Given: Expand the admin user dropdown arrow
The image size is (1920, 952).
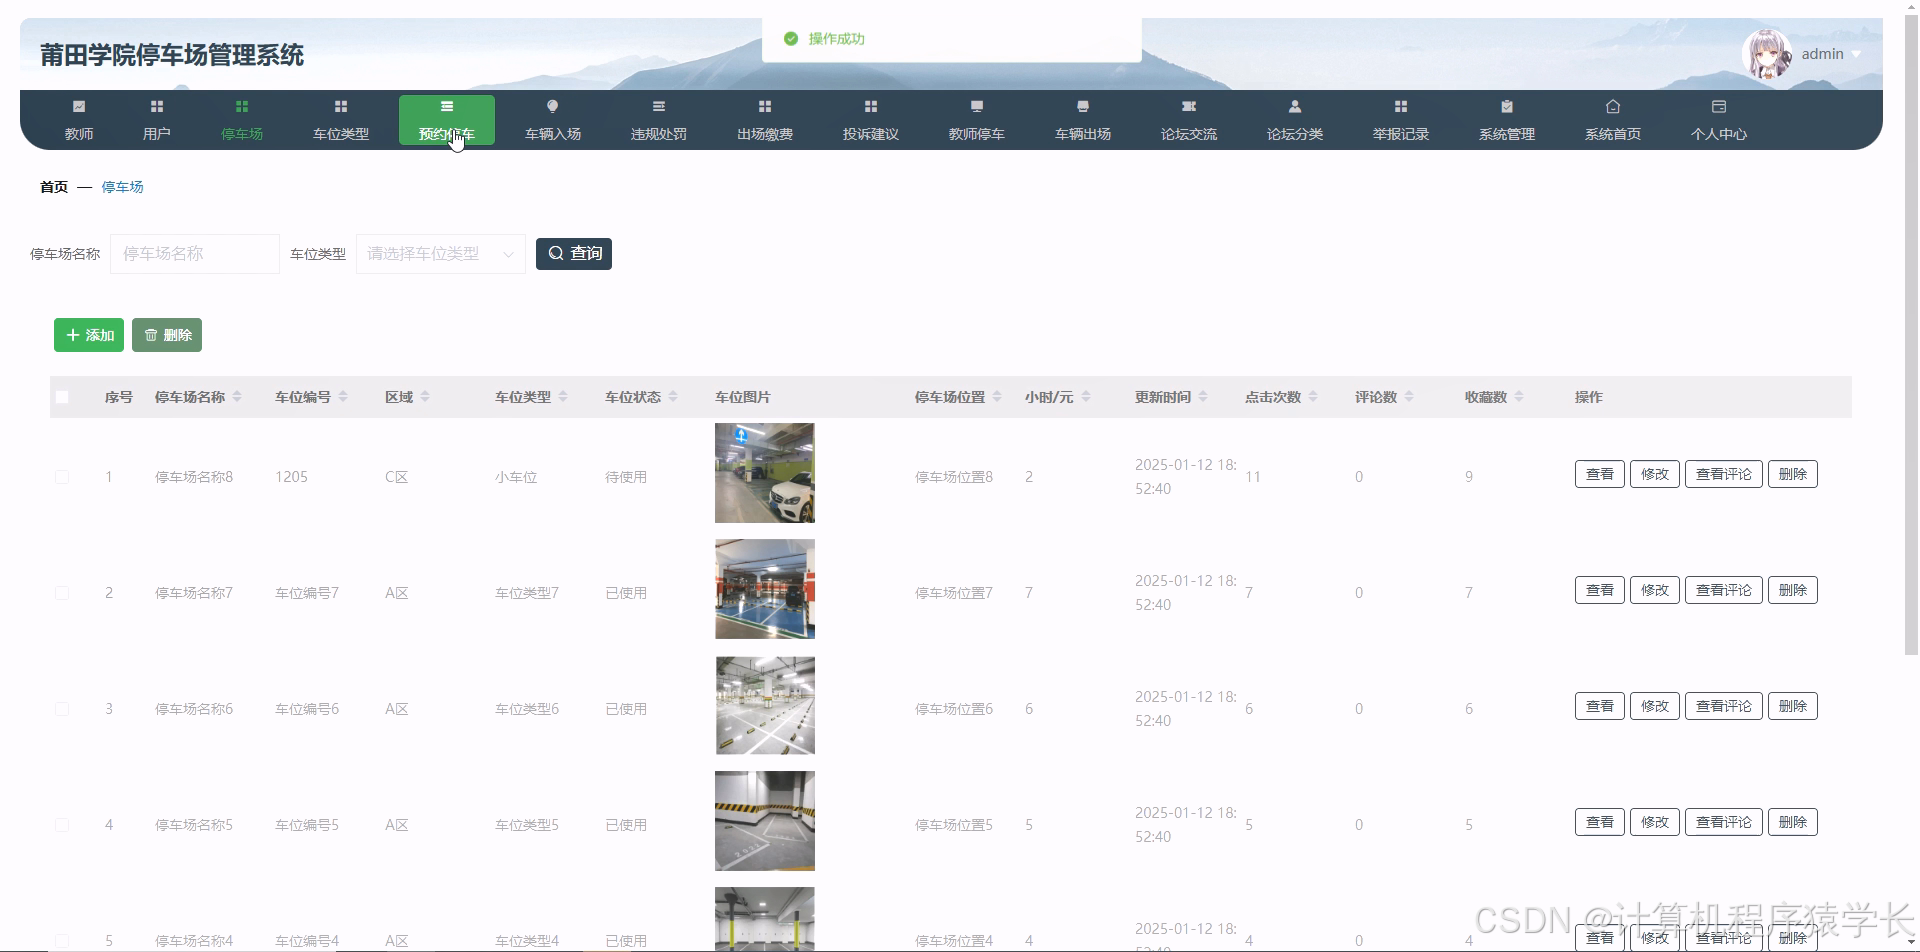Looking at the screenshot, I should (1856, 55).
